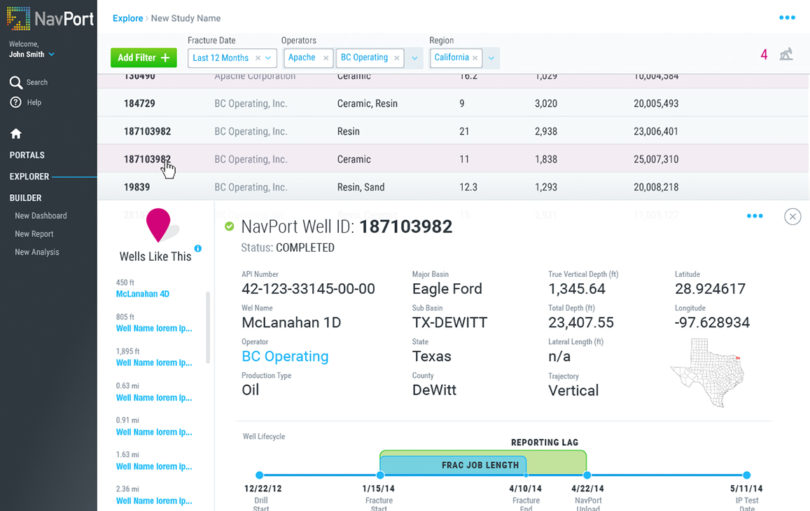810x511 pixels.
Task: Open the BC Operating operator link
Action: coord(285,357)
